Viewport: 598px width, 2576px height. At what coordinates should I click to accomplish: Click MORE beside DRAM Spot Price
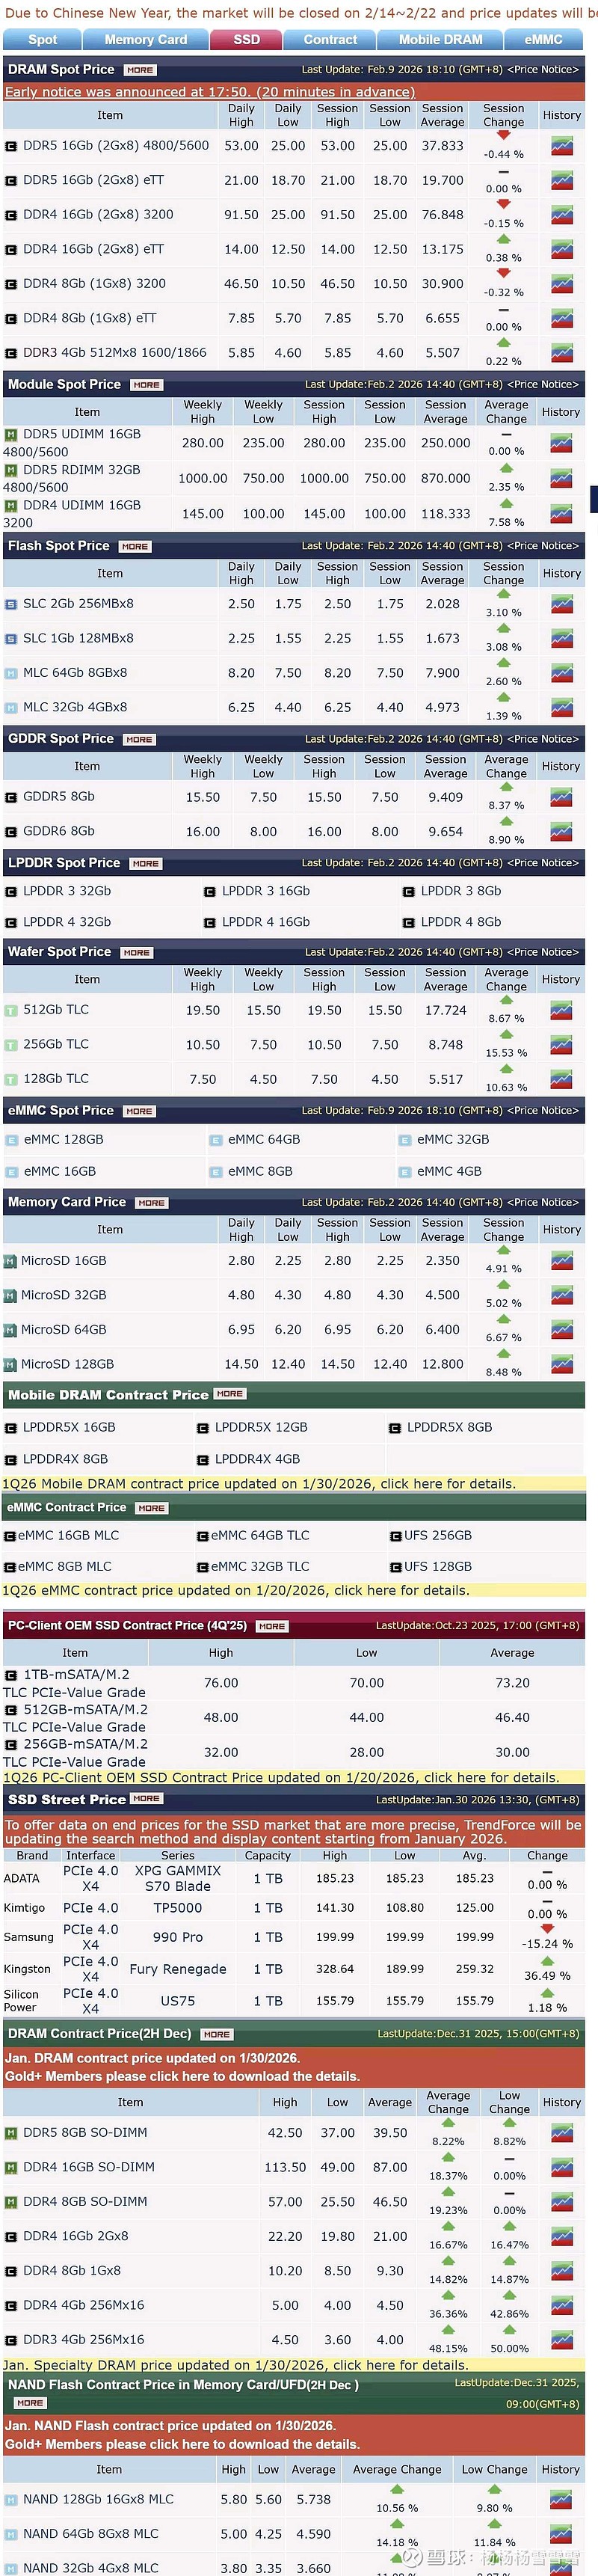tap(140, 70)
